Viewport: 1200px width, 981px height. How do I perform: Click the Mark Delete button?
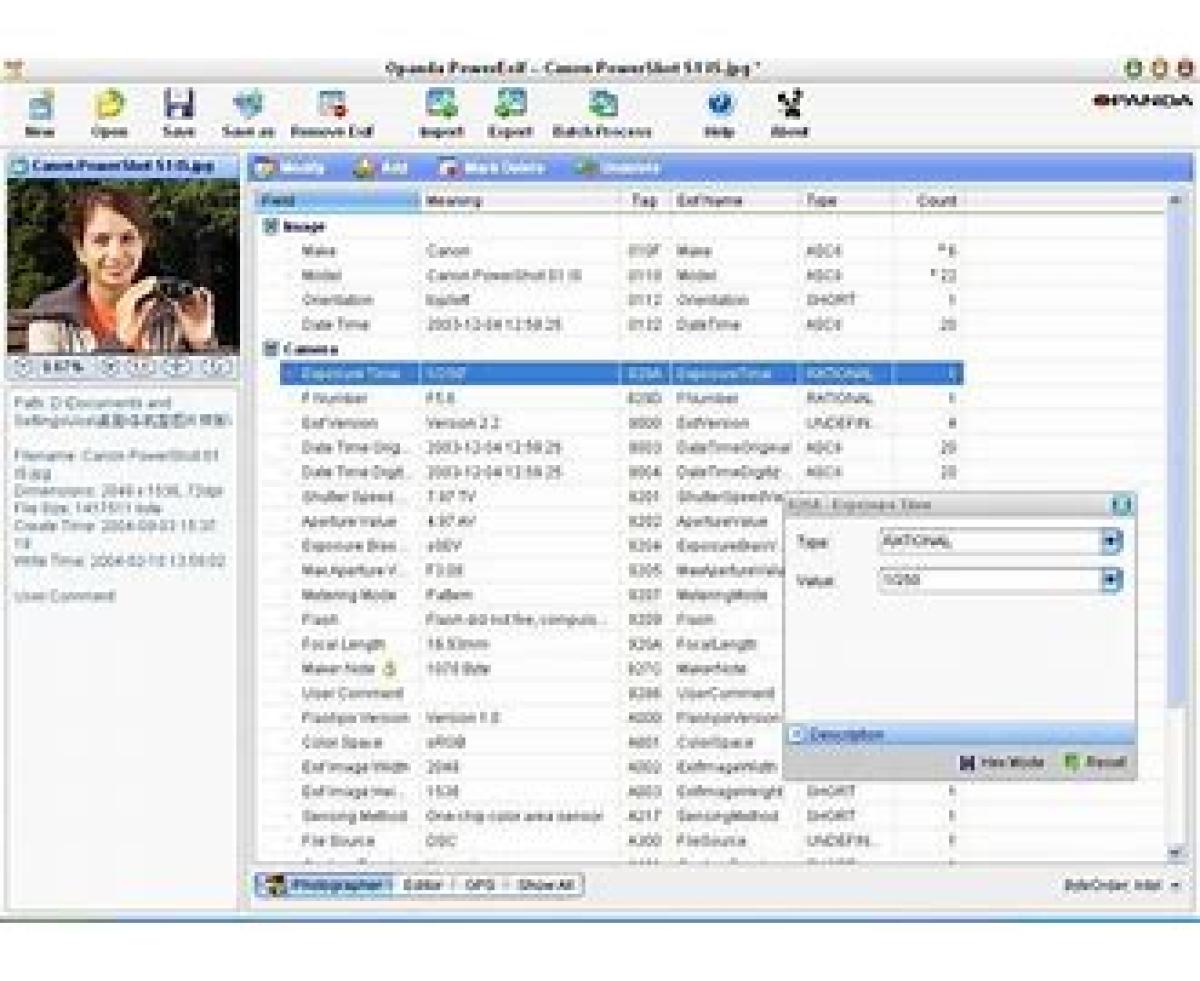(x=492, y=168)
